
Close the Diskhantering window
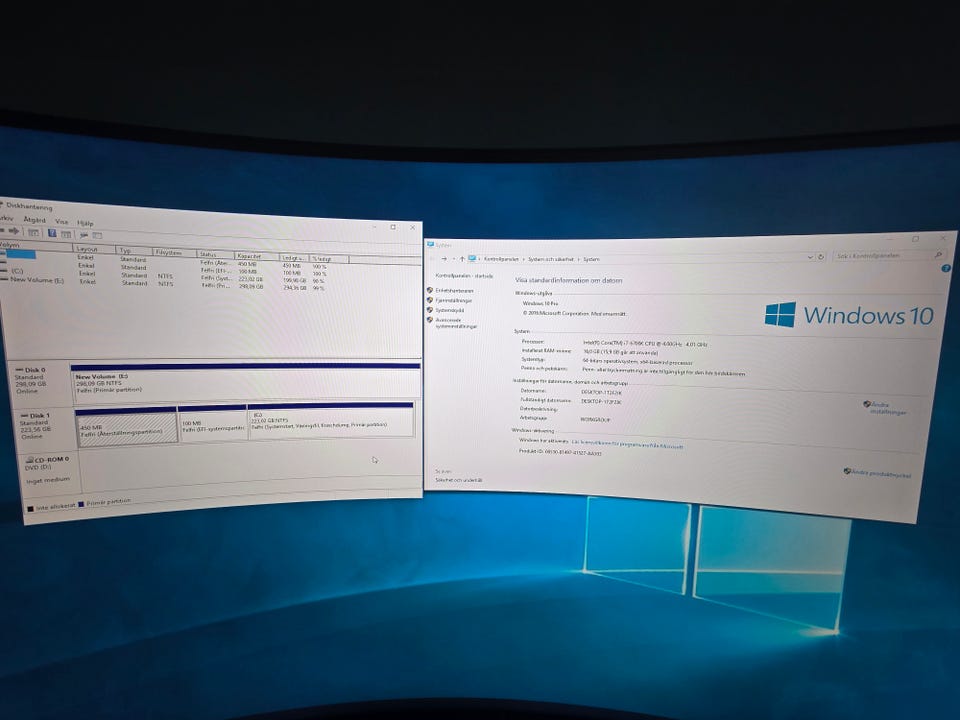(413, 227)
